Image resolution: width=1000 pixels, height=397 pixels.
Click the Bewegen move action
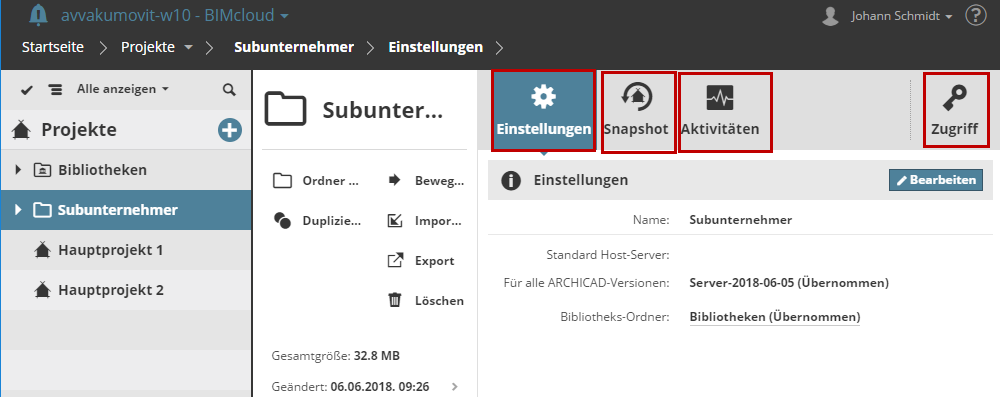tap(425, 181)
